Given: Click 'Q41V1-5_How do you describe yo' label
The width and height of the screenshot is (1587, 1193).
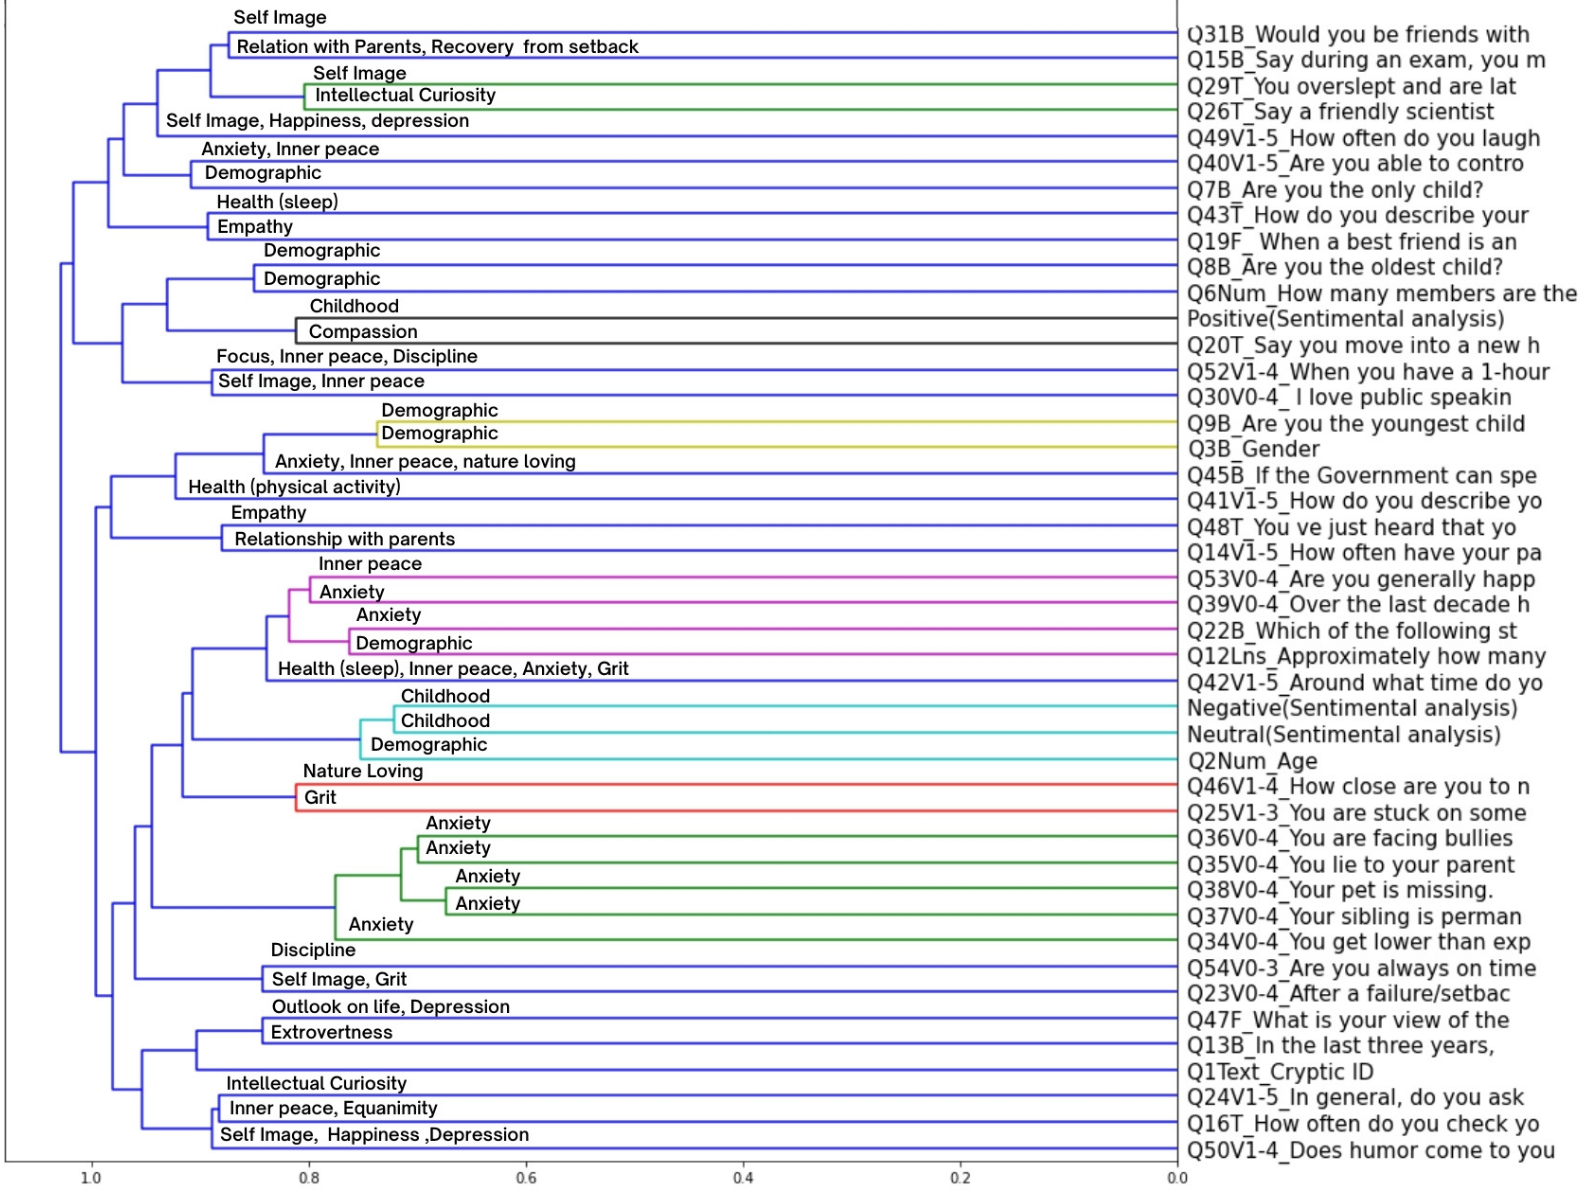Looking at the screenshot, I should point(1364,501).
